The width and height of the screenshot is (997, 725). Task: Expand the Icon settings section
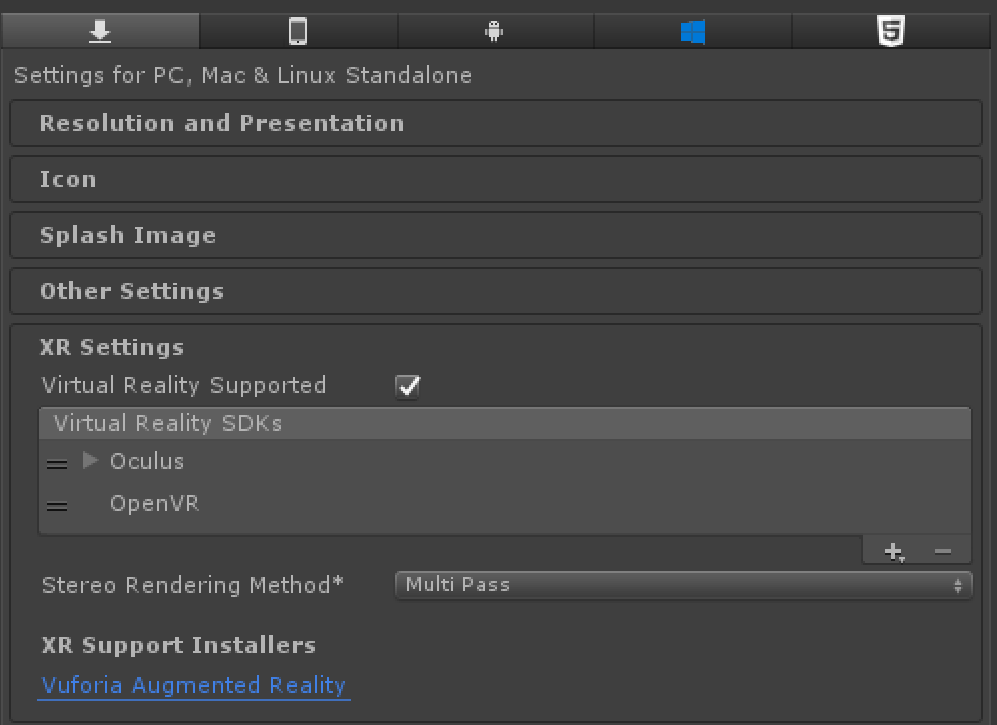click(x=68, y=179)
